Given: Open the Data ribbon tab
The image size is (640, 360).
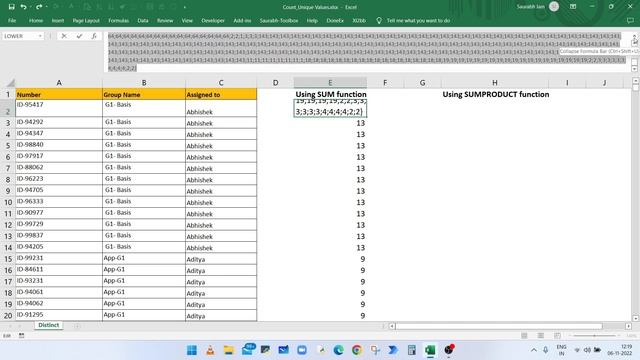Looking at the screenshot, I should 143,20.
